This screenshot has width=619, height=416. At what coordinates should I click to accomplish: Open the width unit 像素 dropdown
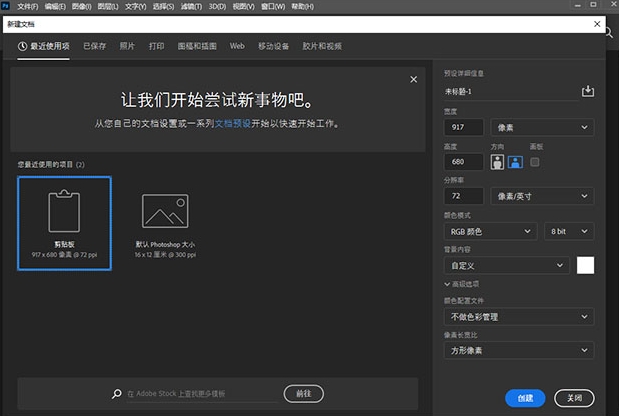point(543,128)
